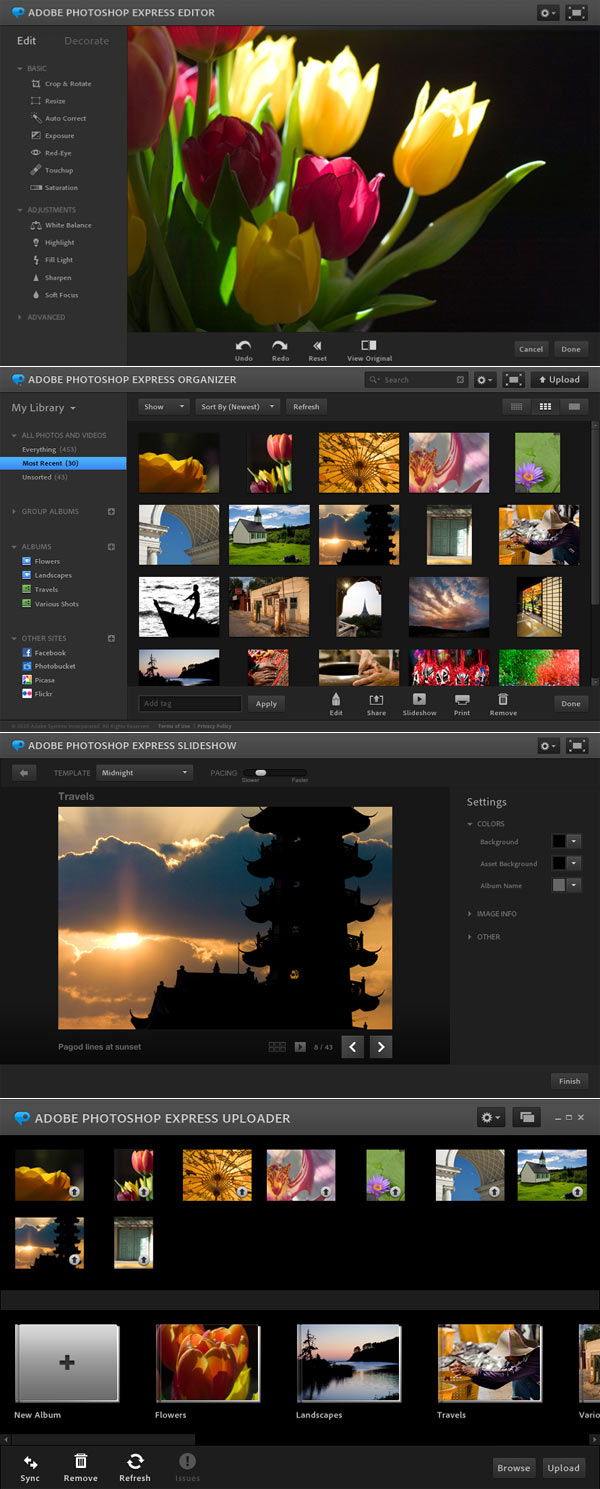Click the Print icon in organizer

point(461,700)
